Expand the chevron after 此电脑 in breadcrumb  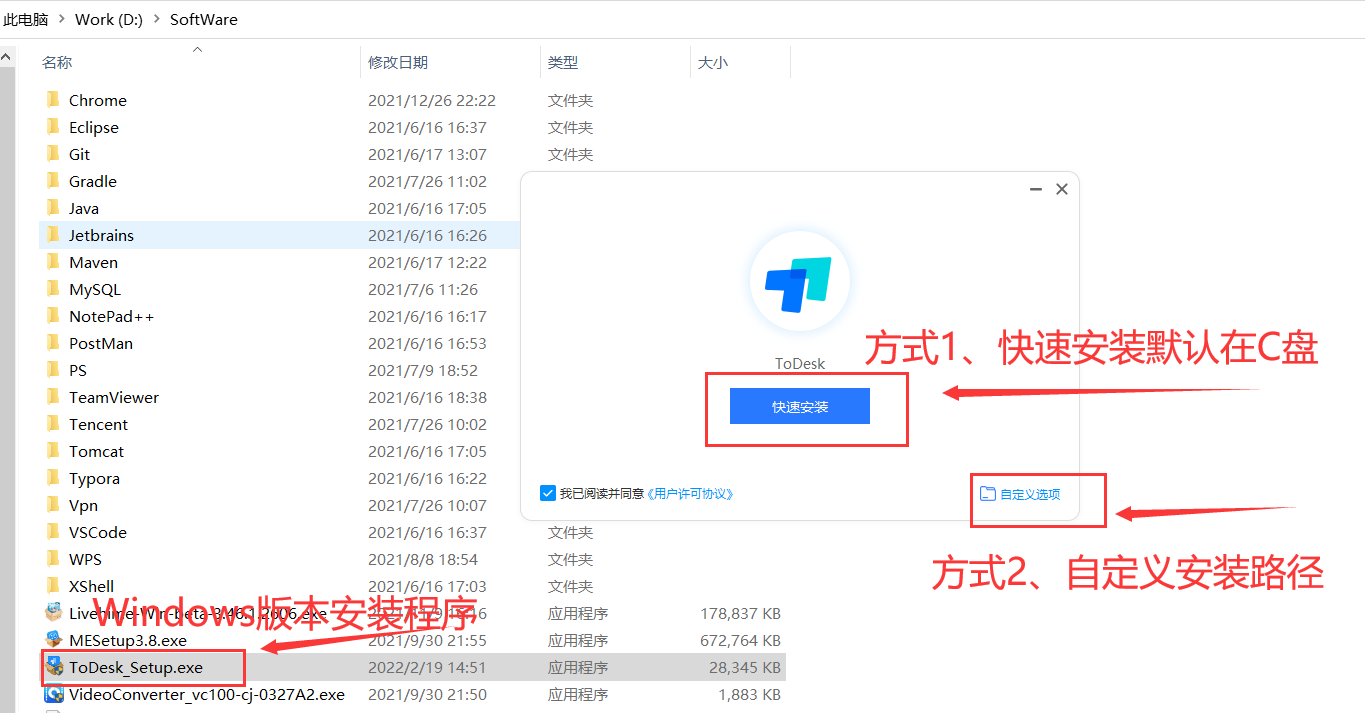pos(62,19)
